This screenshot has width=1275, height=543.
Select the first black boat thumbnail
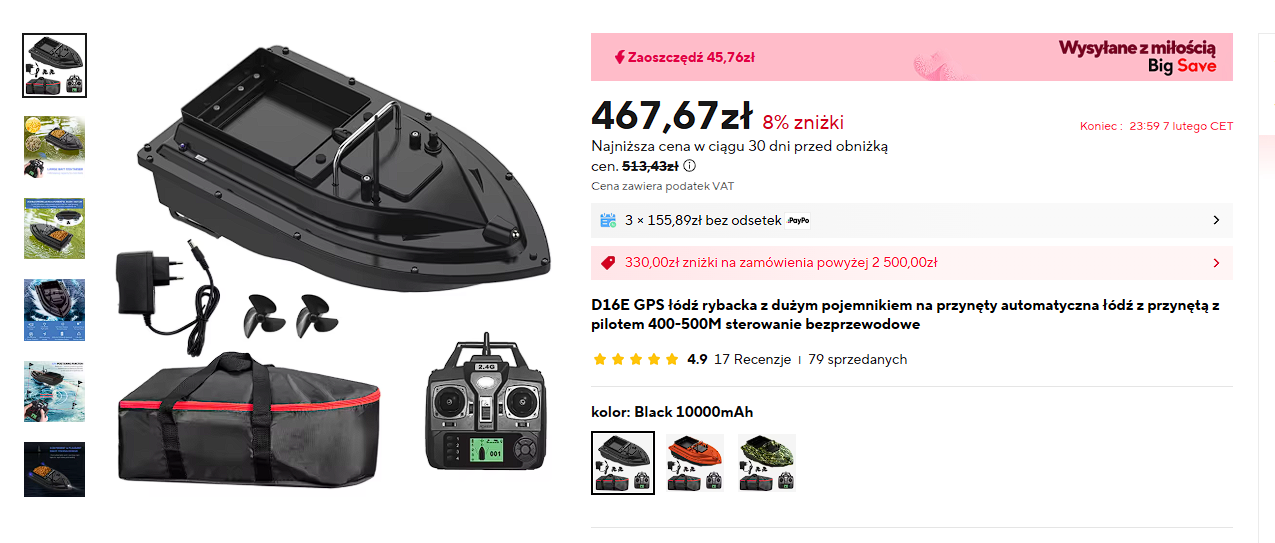click(55, 66)
